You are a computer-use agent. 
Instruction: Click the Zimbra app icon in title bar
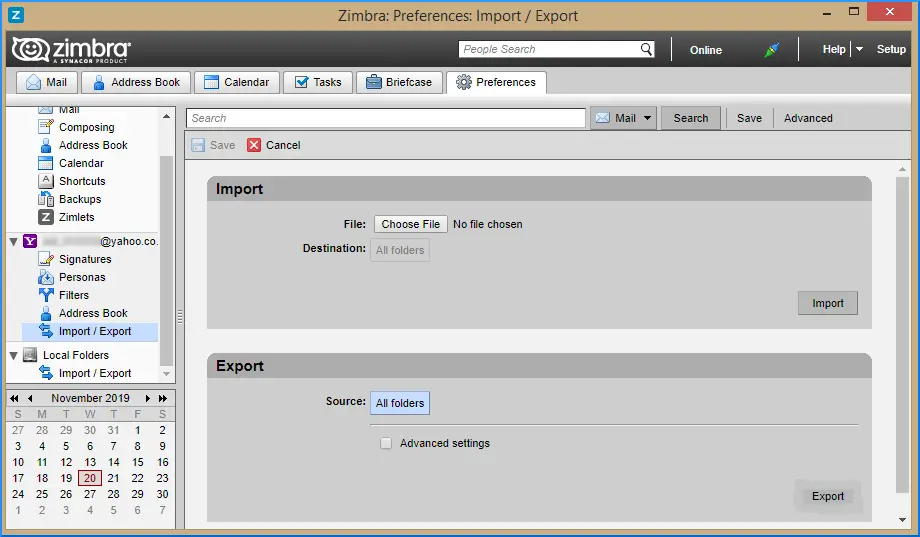[x=16, y=15]
